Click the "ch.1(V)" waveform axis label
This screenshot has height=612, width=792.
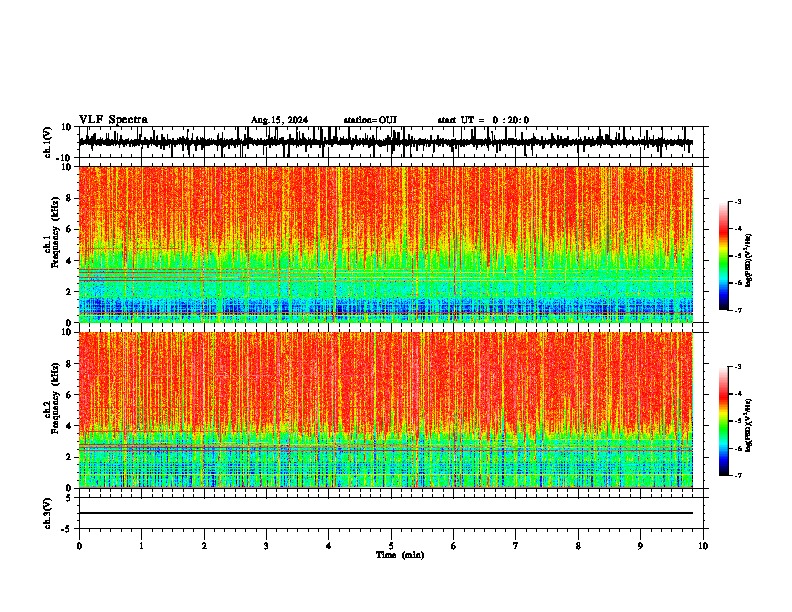point(48,142)
